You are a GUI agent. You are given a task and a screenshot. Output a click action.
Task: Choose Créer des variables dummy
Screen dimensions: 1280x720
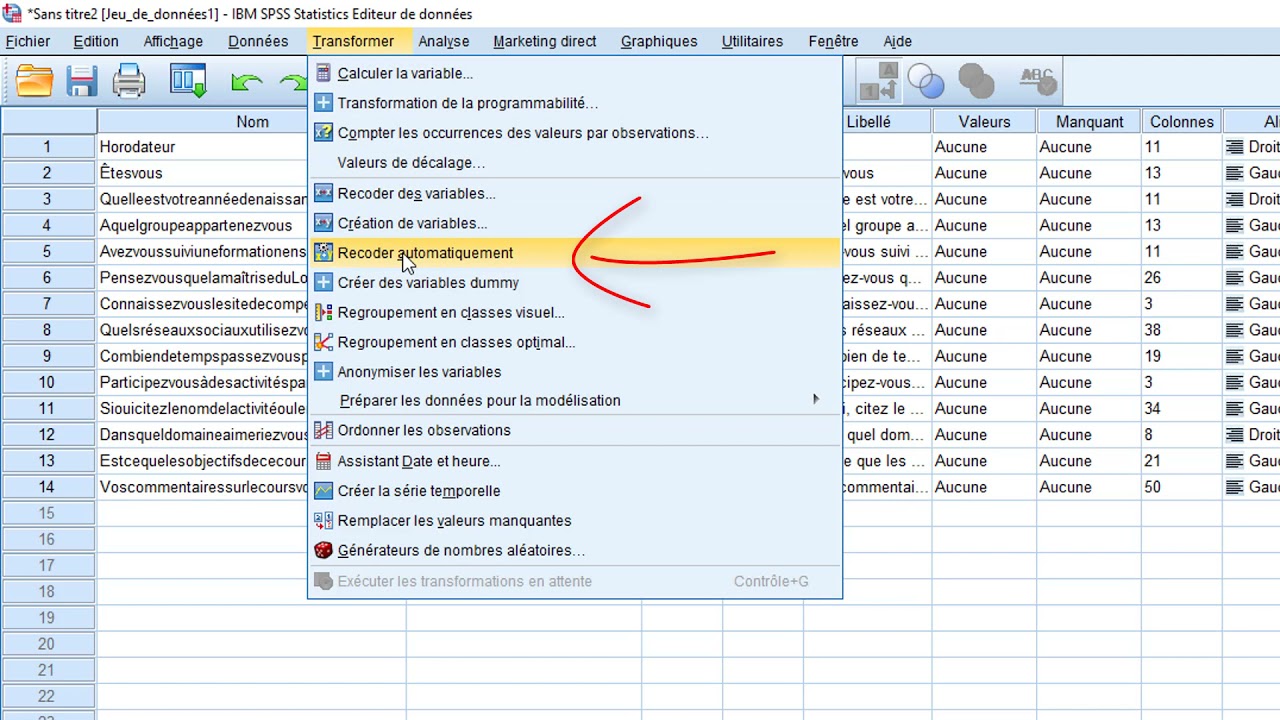tap(574, 283)
